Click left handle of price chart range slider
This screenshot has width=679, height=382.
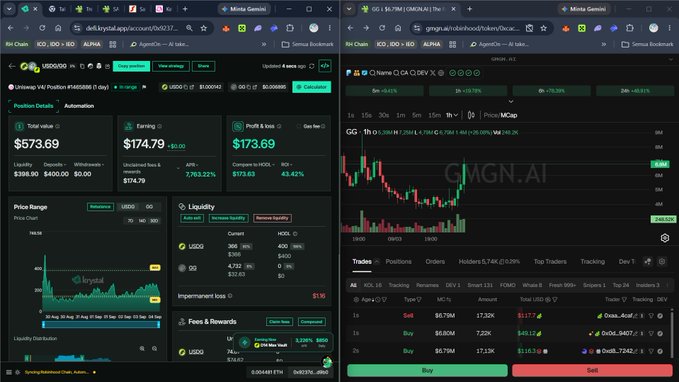coord(44,324)
